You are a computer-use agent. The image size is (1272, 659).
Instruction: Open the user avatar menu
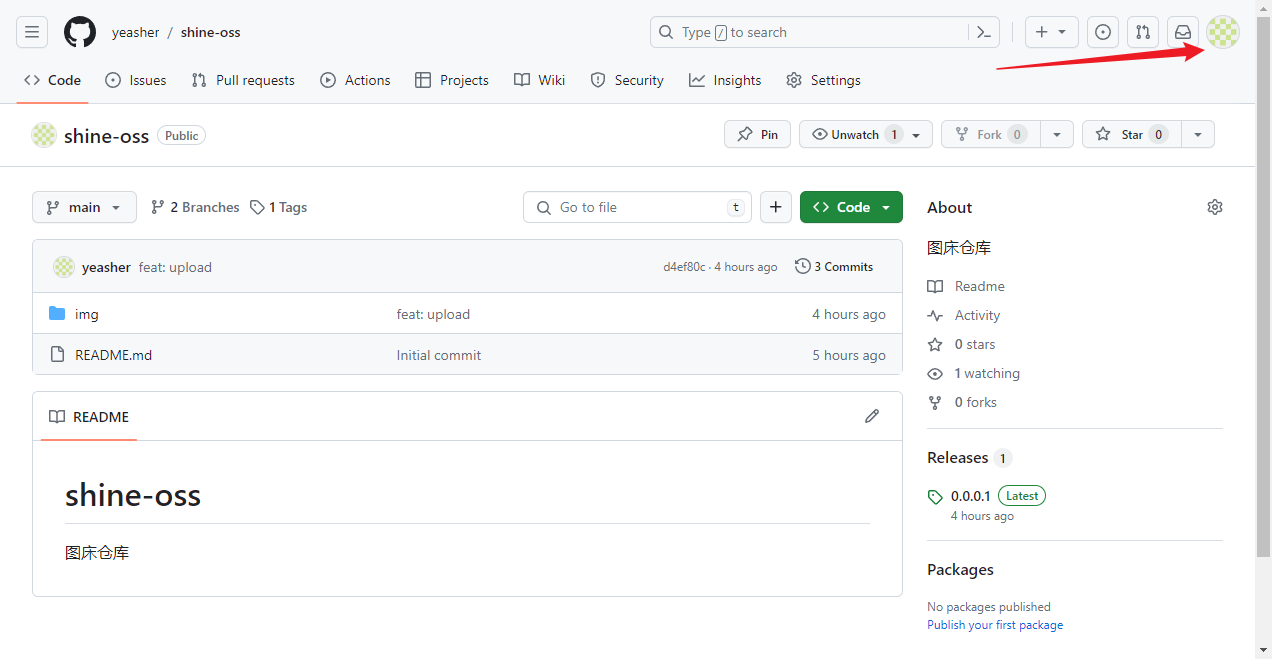tap(1223, 32)
